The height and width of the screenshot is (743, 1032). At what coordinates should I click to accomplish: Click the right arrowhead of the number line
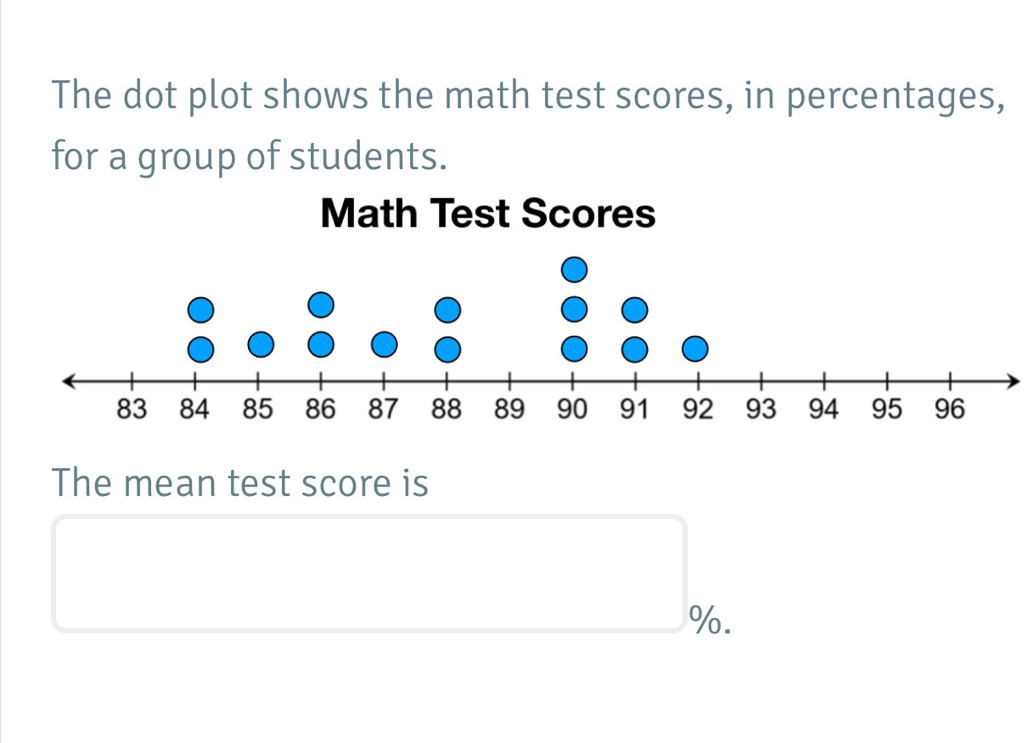click(x=1013, y=381)
